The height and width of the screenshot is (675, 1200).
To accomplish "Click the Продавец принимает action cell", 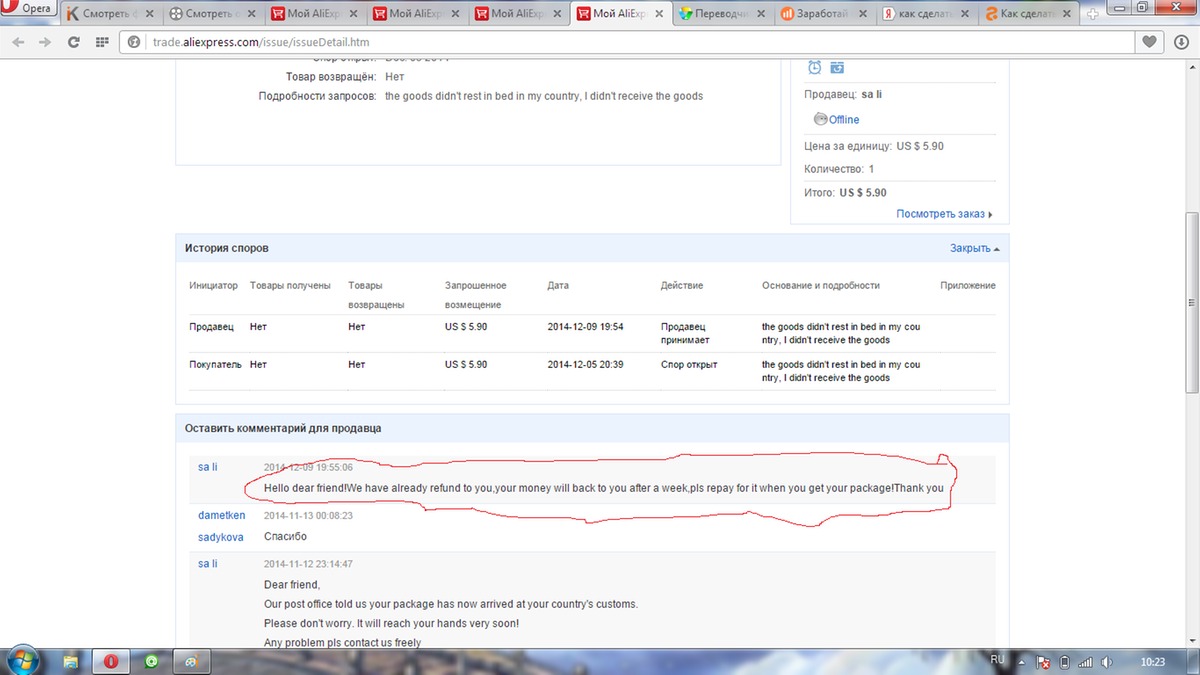I will pos(685,334).
